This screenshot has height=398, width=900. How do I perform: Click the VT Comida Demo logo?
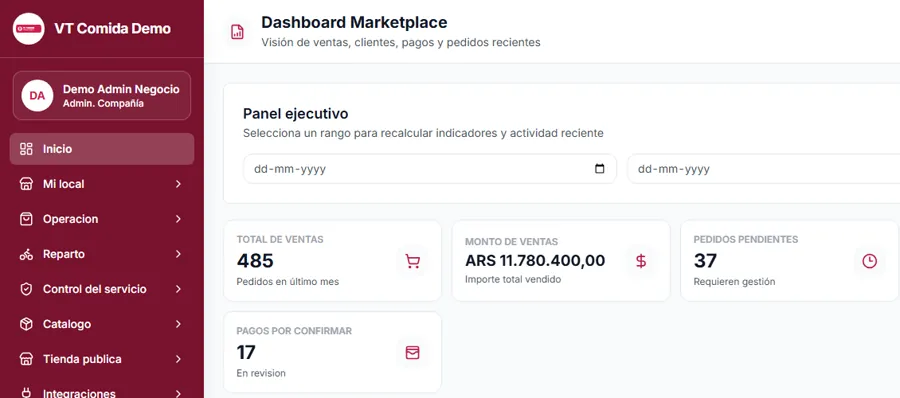pos(29,29)
